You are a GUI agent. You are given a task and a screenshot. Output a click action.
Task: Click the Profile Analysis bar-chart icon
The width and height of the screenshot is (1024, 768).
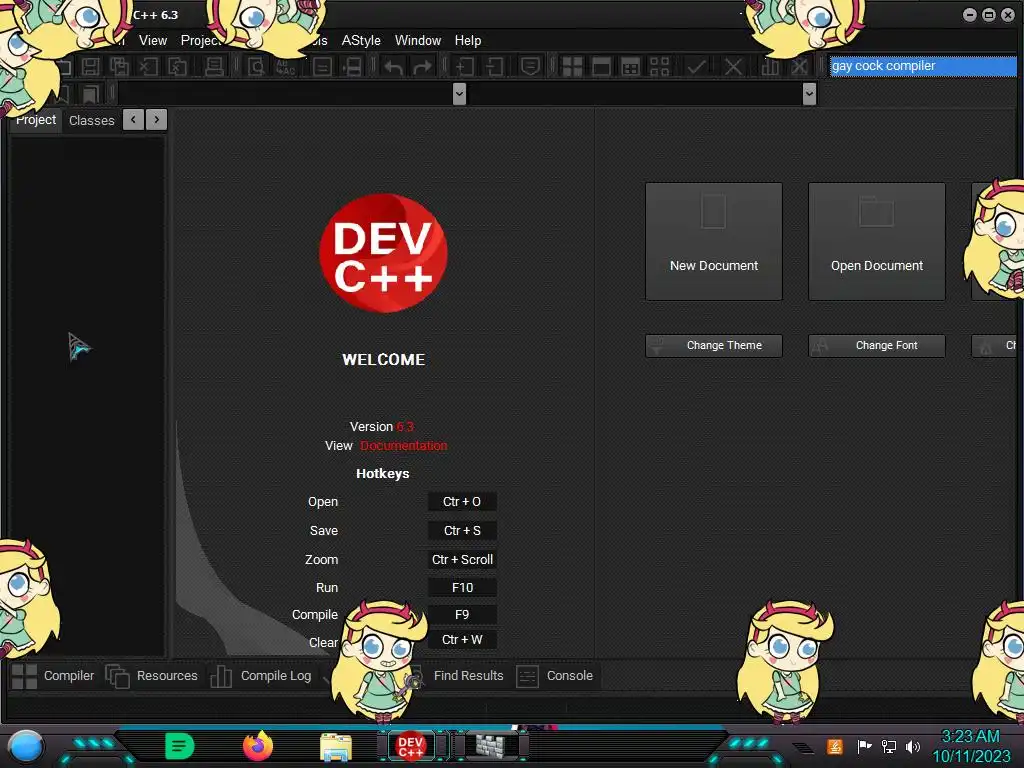click(x=770, y=66)
